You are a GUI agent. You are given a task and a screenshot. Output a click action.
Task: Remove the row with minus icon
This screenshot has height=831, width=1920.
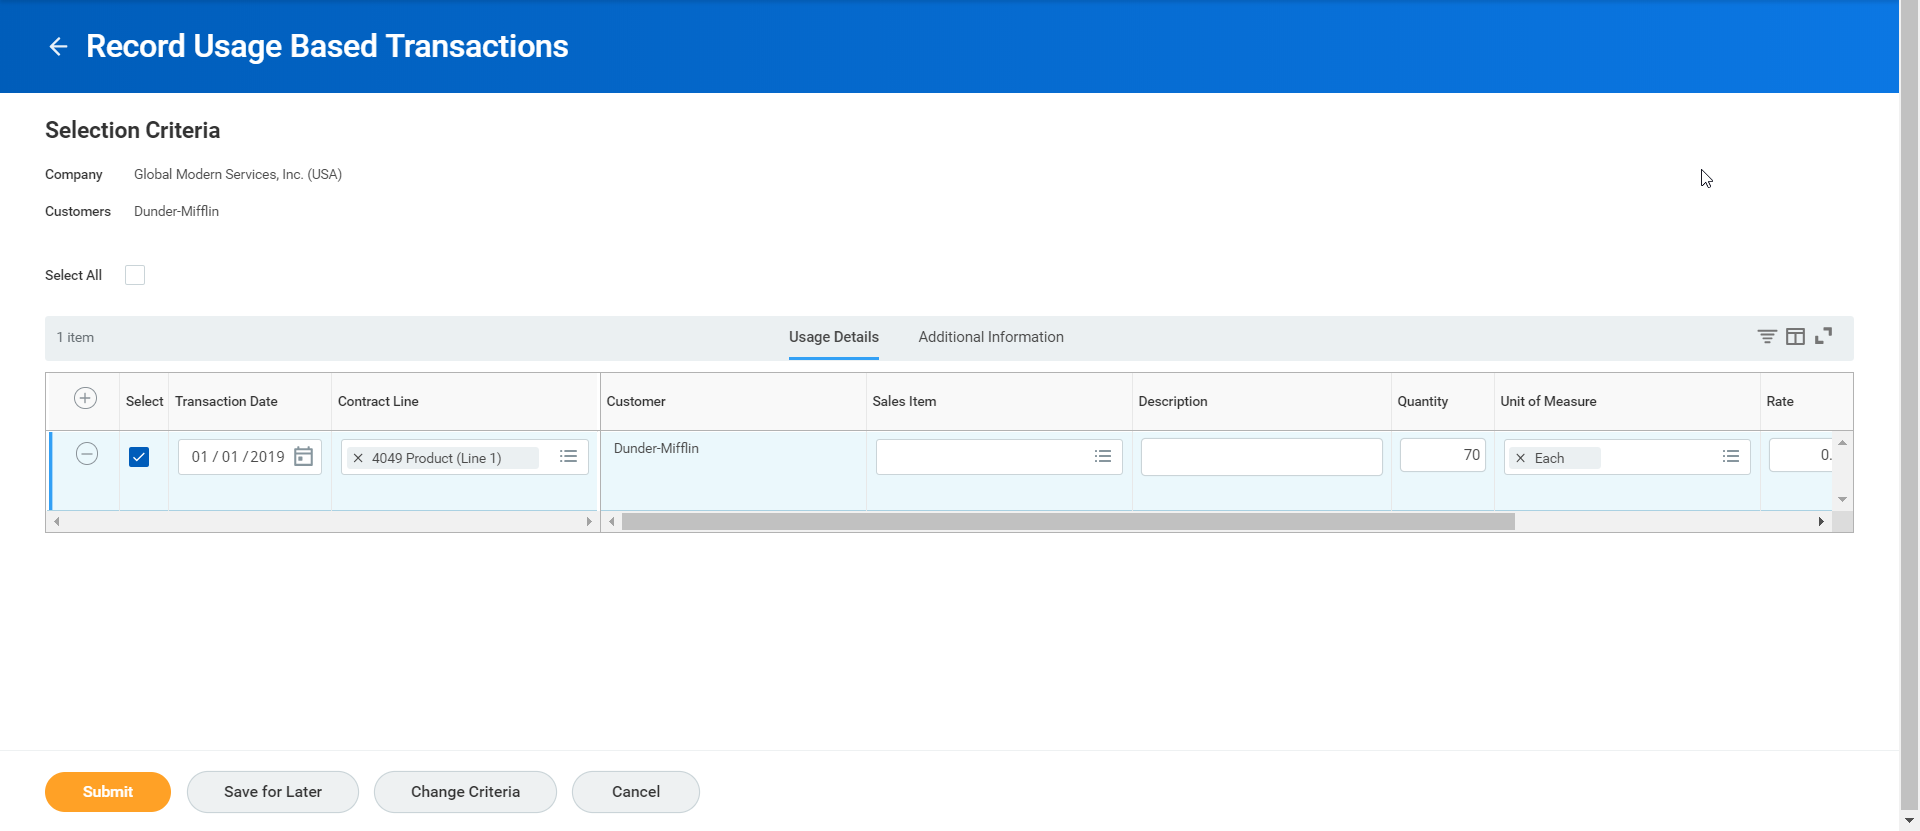tap(87, 454)
